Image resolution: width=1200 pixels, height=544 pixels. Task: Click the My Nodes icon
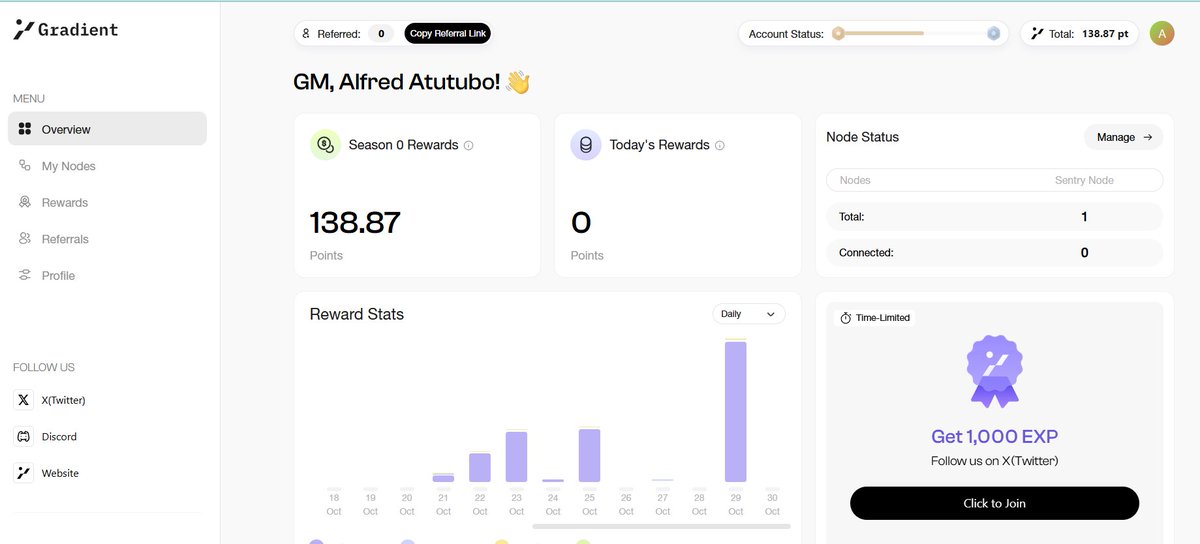tap(25, 166)
